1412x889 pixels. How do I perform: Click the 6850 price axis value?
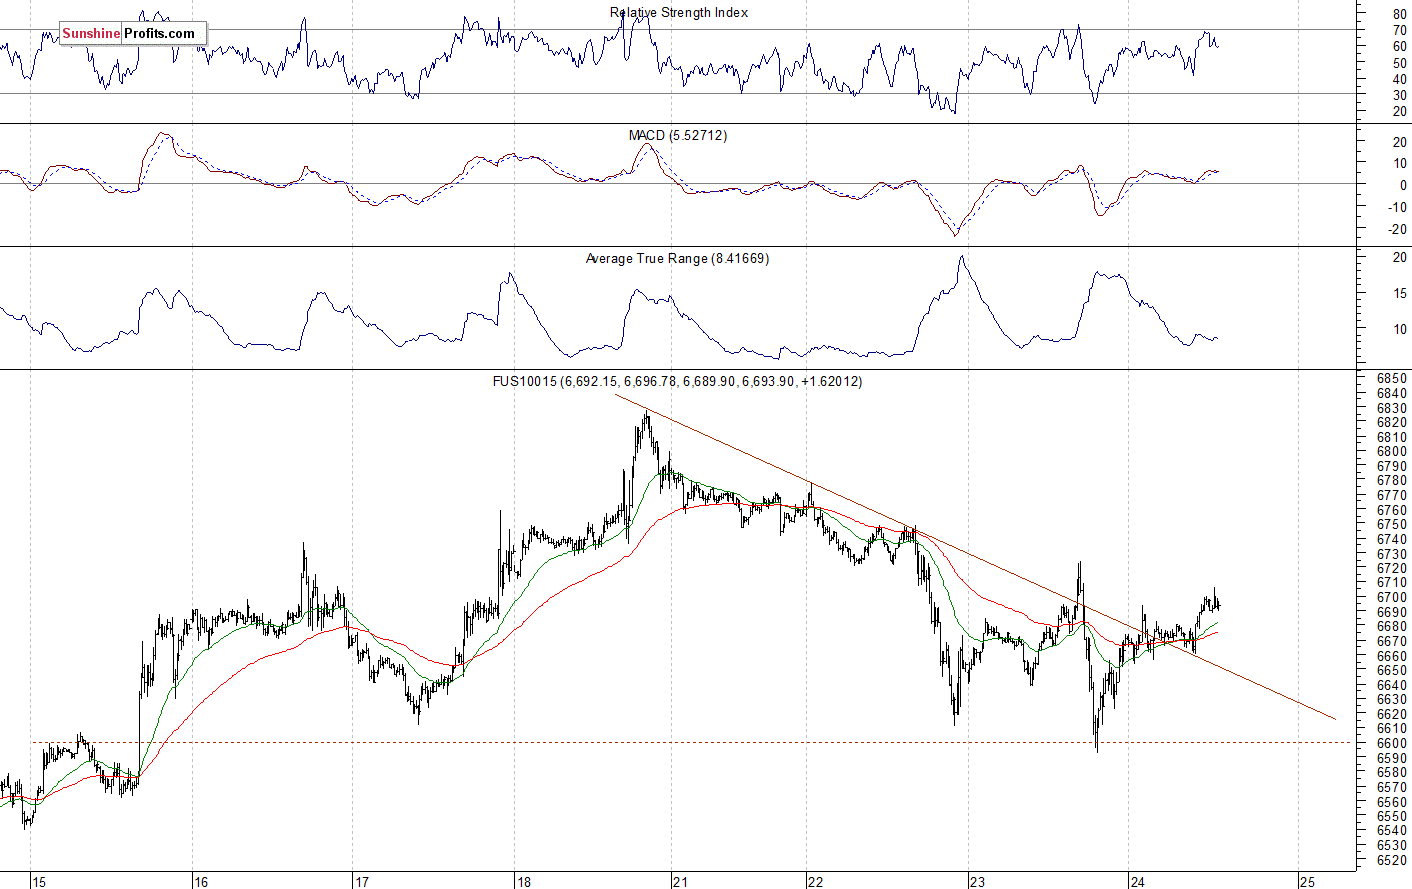[1392, 379]
